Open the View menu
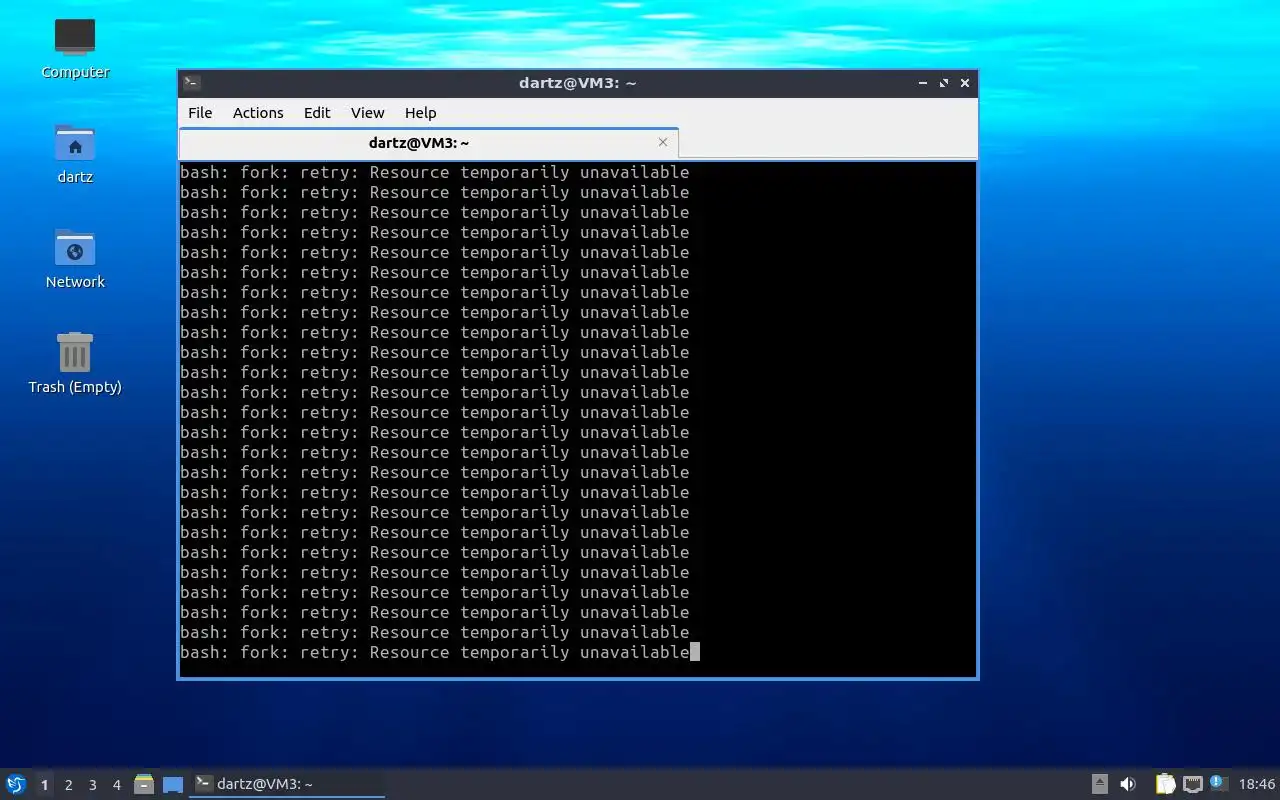This screenshot has width=1280, height=800. click(x=367, y=112)
